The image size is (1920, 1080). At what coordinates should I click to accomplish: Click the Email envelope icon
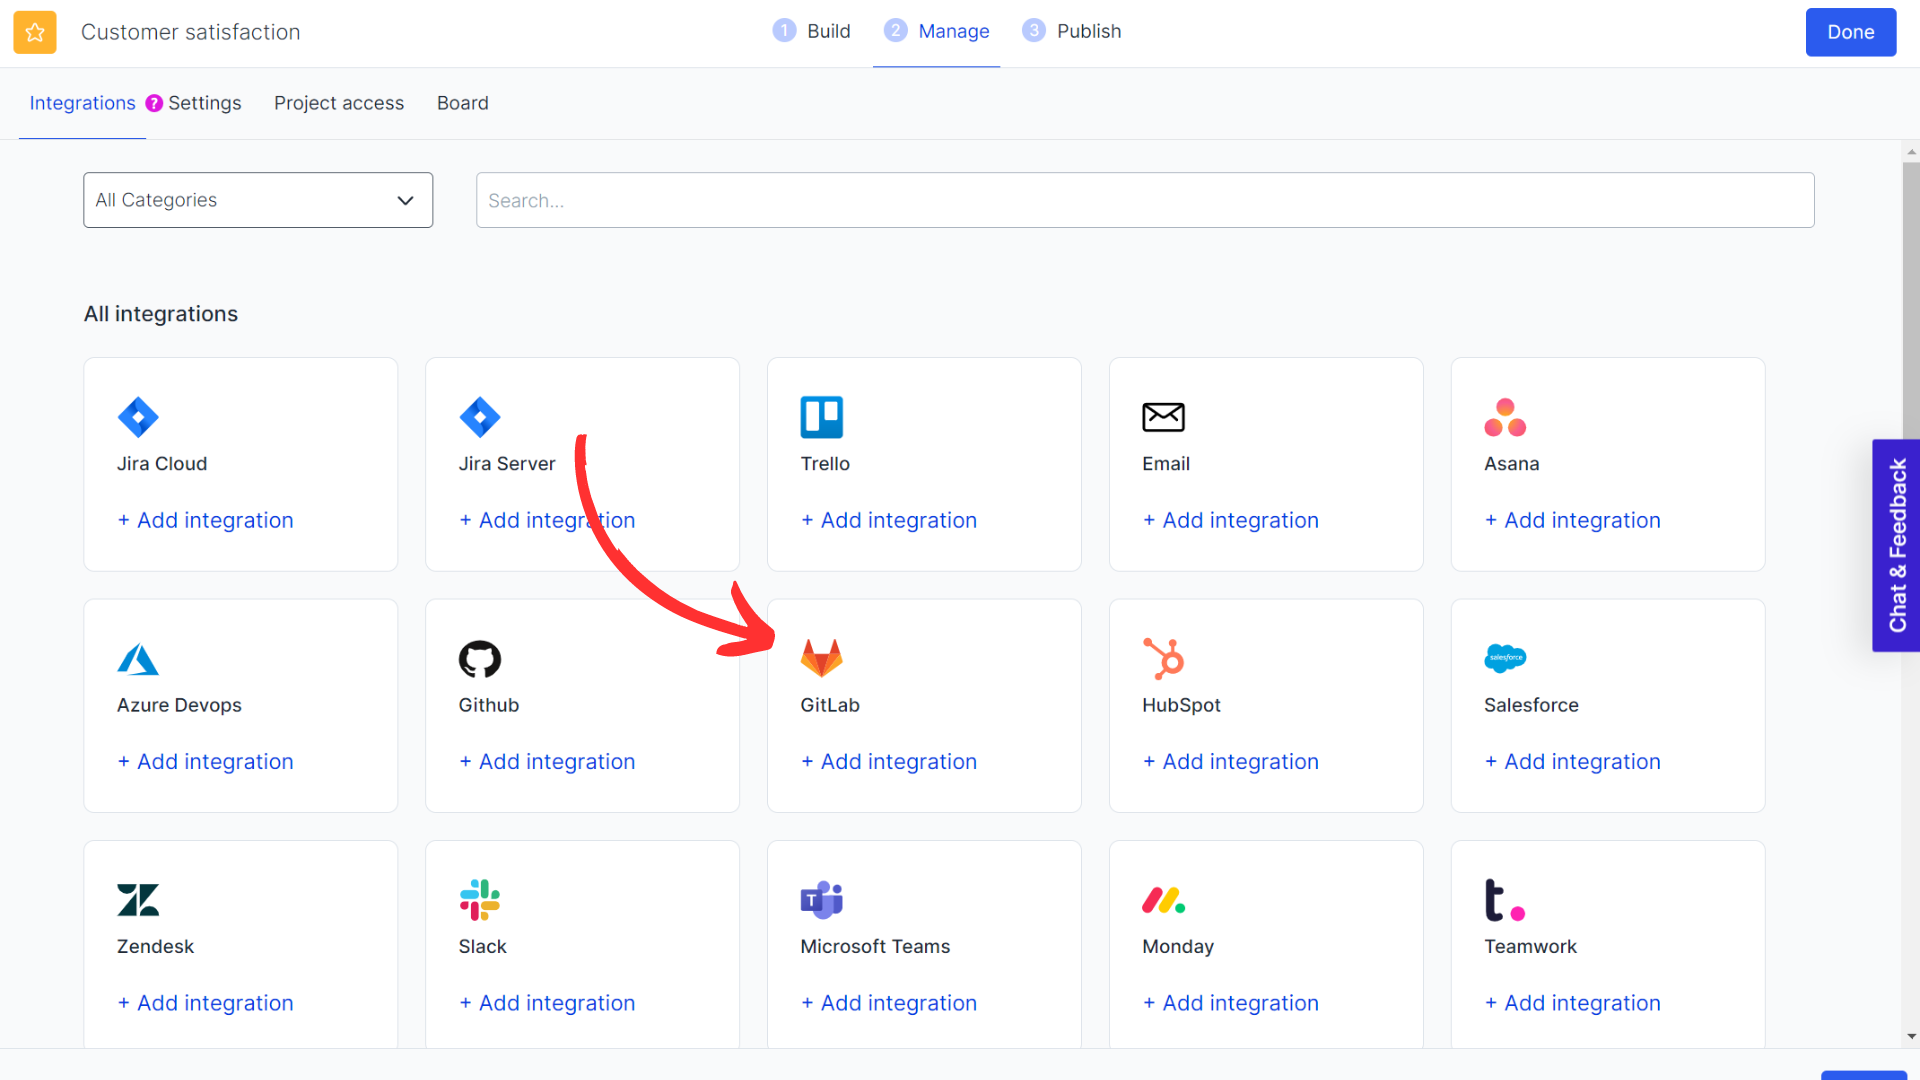(x=1163, y=417)
